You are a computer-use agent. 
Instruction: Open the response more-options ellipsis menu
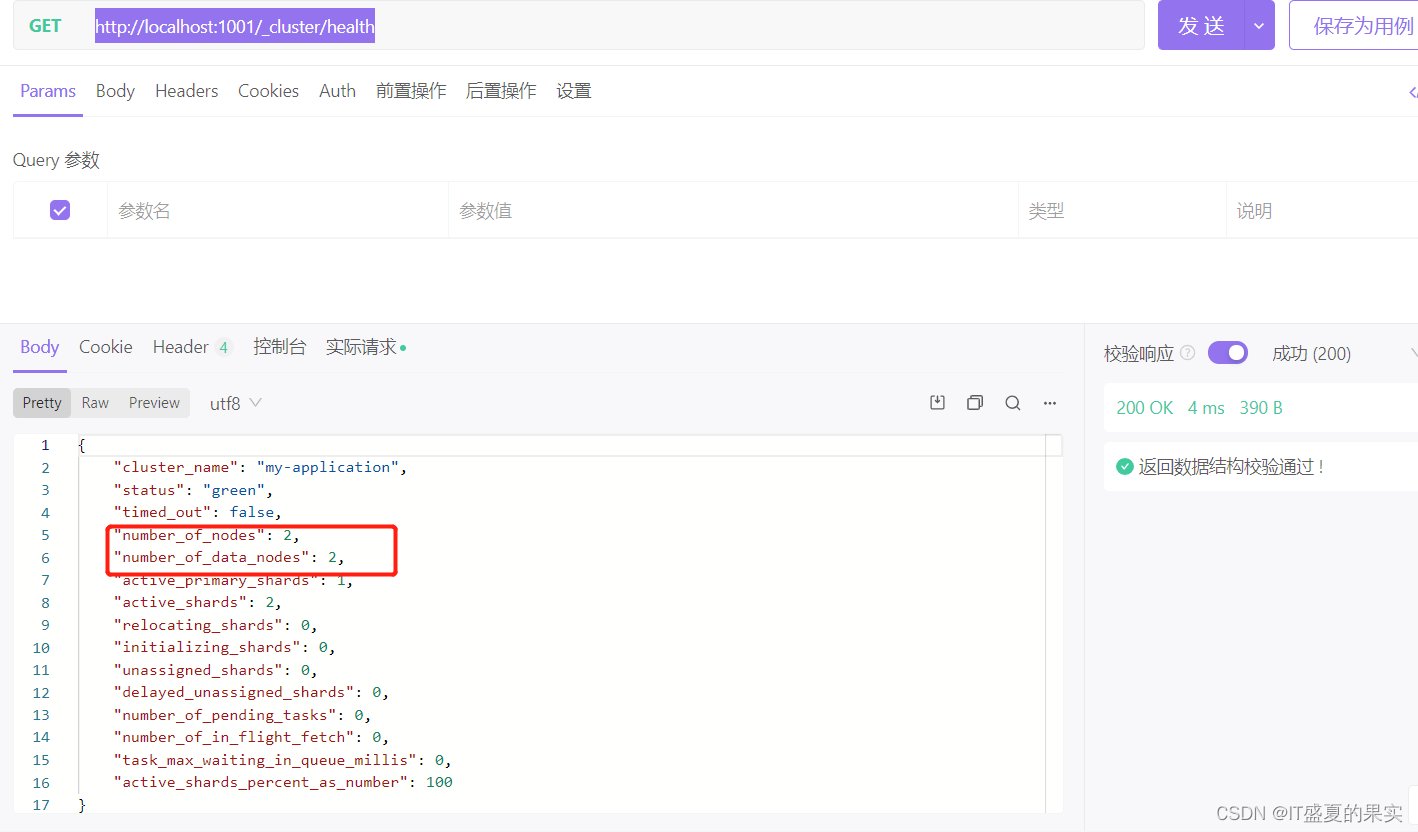pyautogui.click(x=1050, y=403)
